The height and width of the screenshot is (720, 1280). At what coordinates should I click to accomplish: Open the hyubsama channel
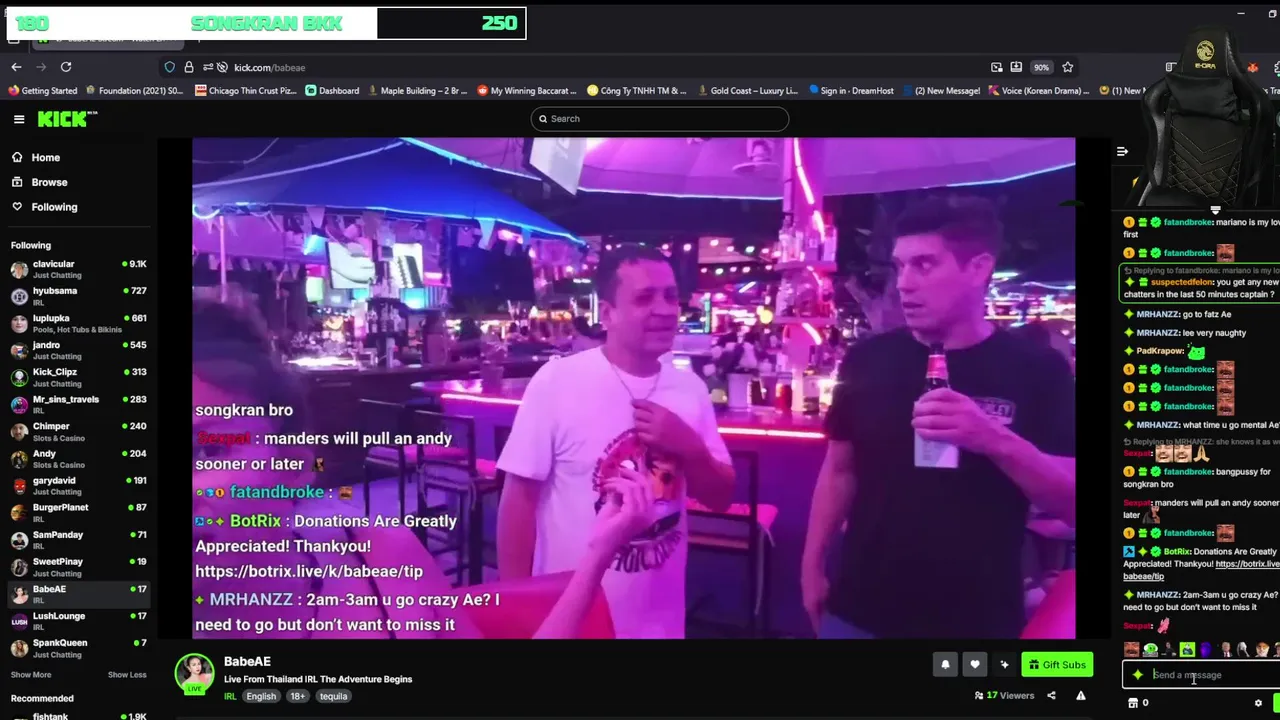tap(78, 295)
